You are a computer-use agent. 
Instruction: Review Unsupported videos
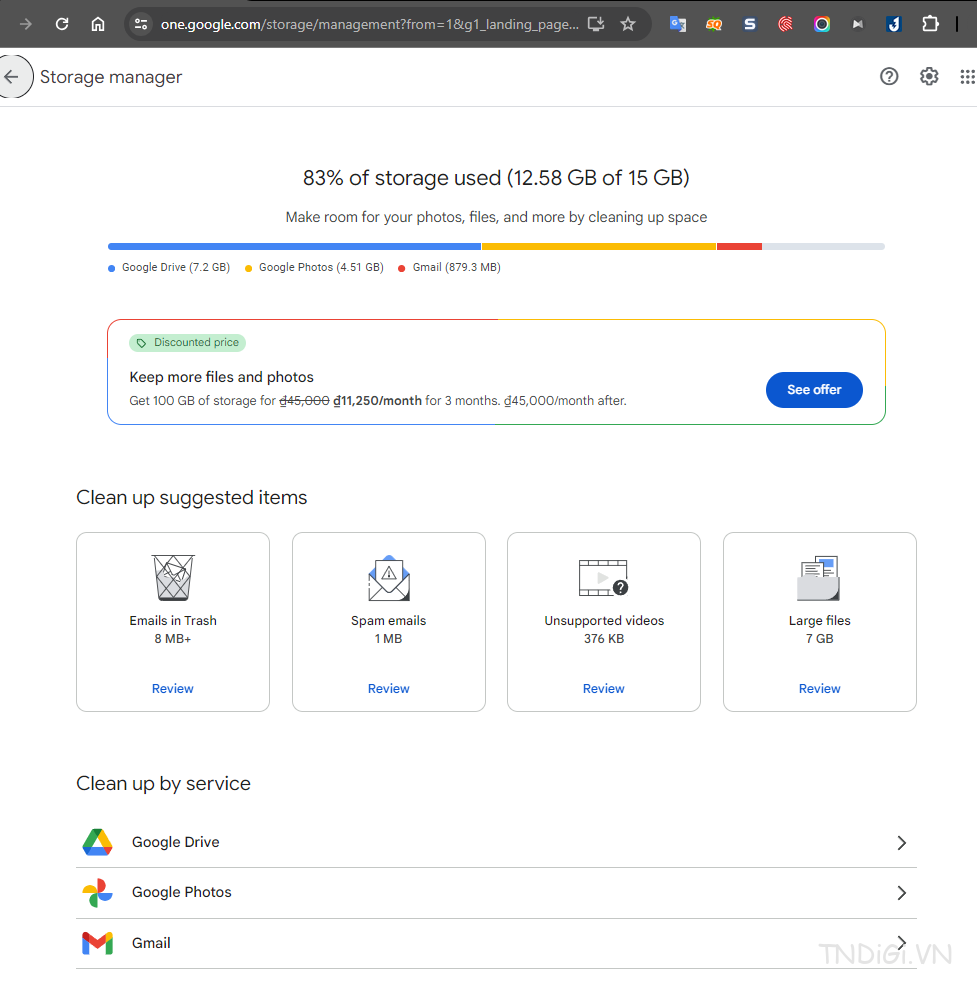pyautogui.click(x=604, y=689)
